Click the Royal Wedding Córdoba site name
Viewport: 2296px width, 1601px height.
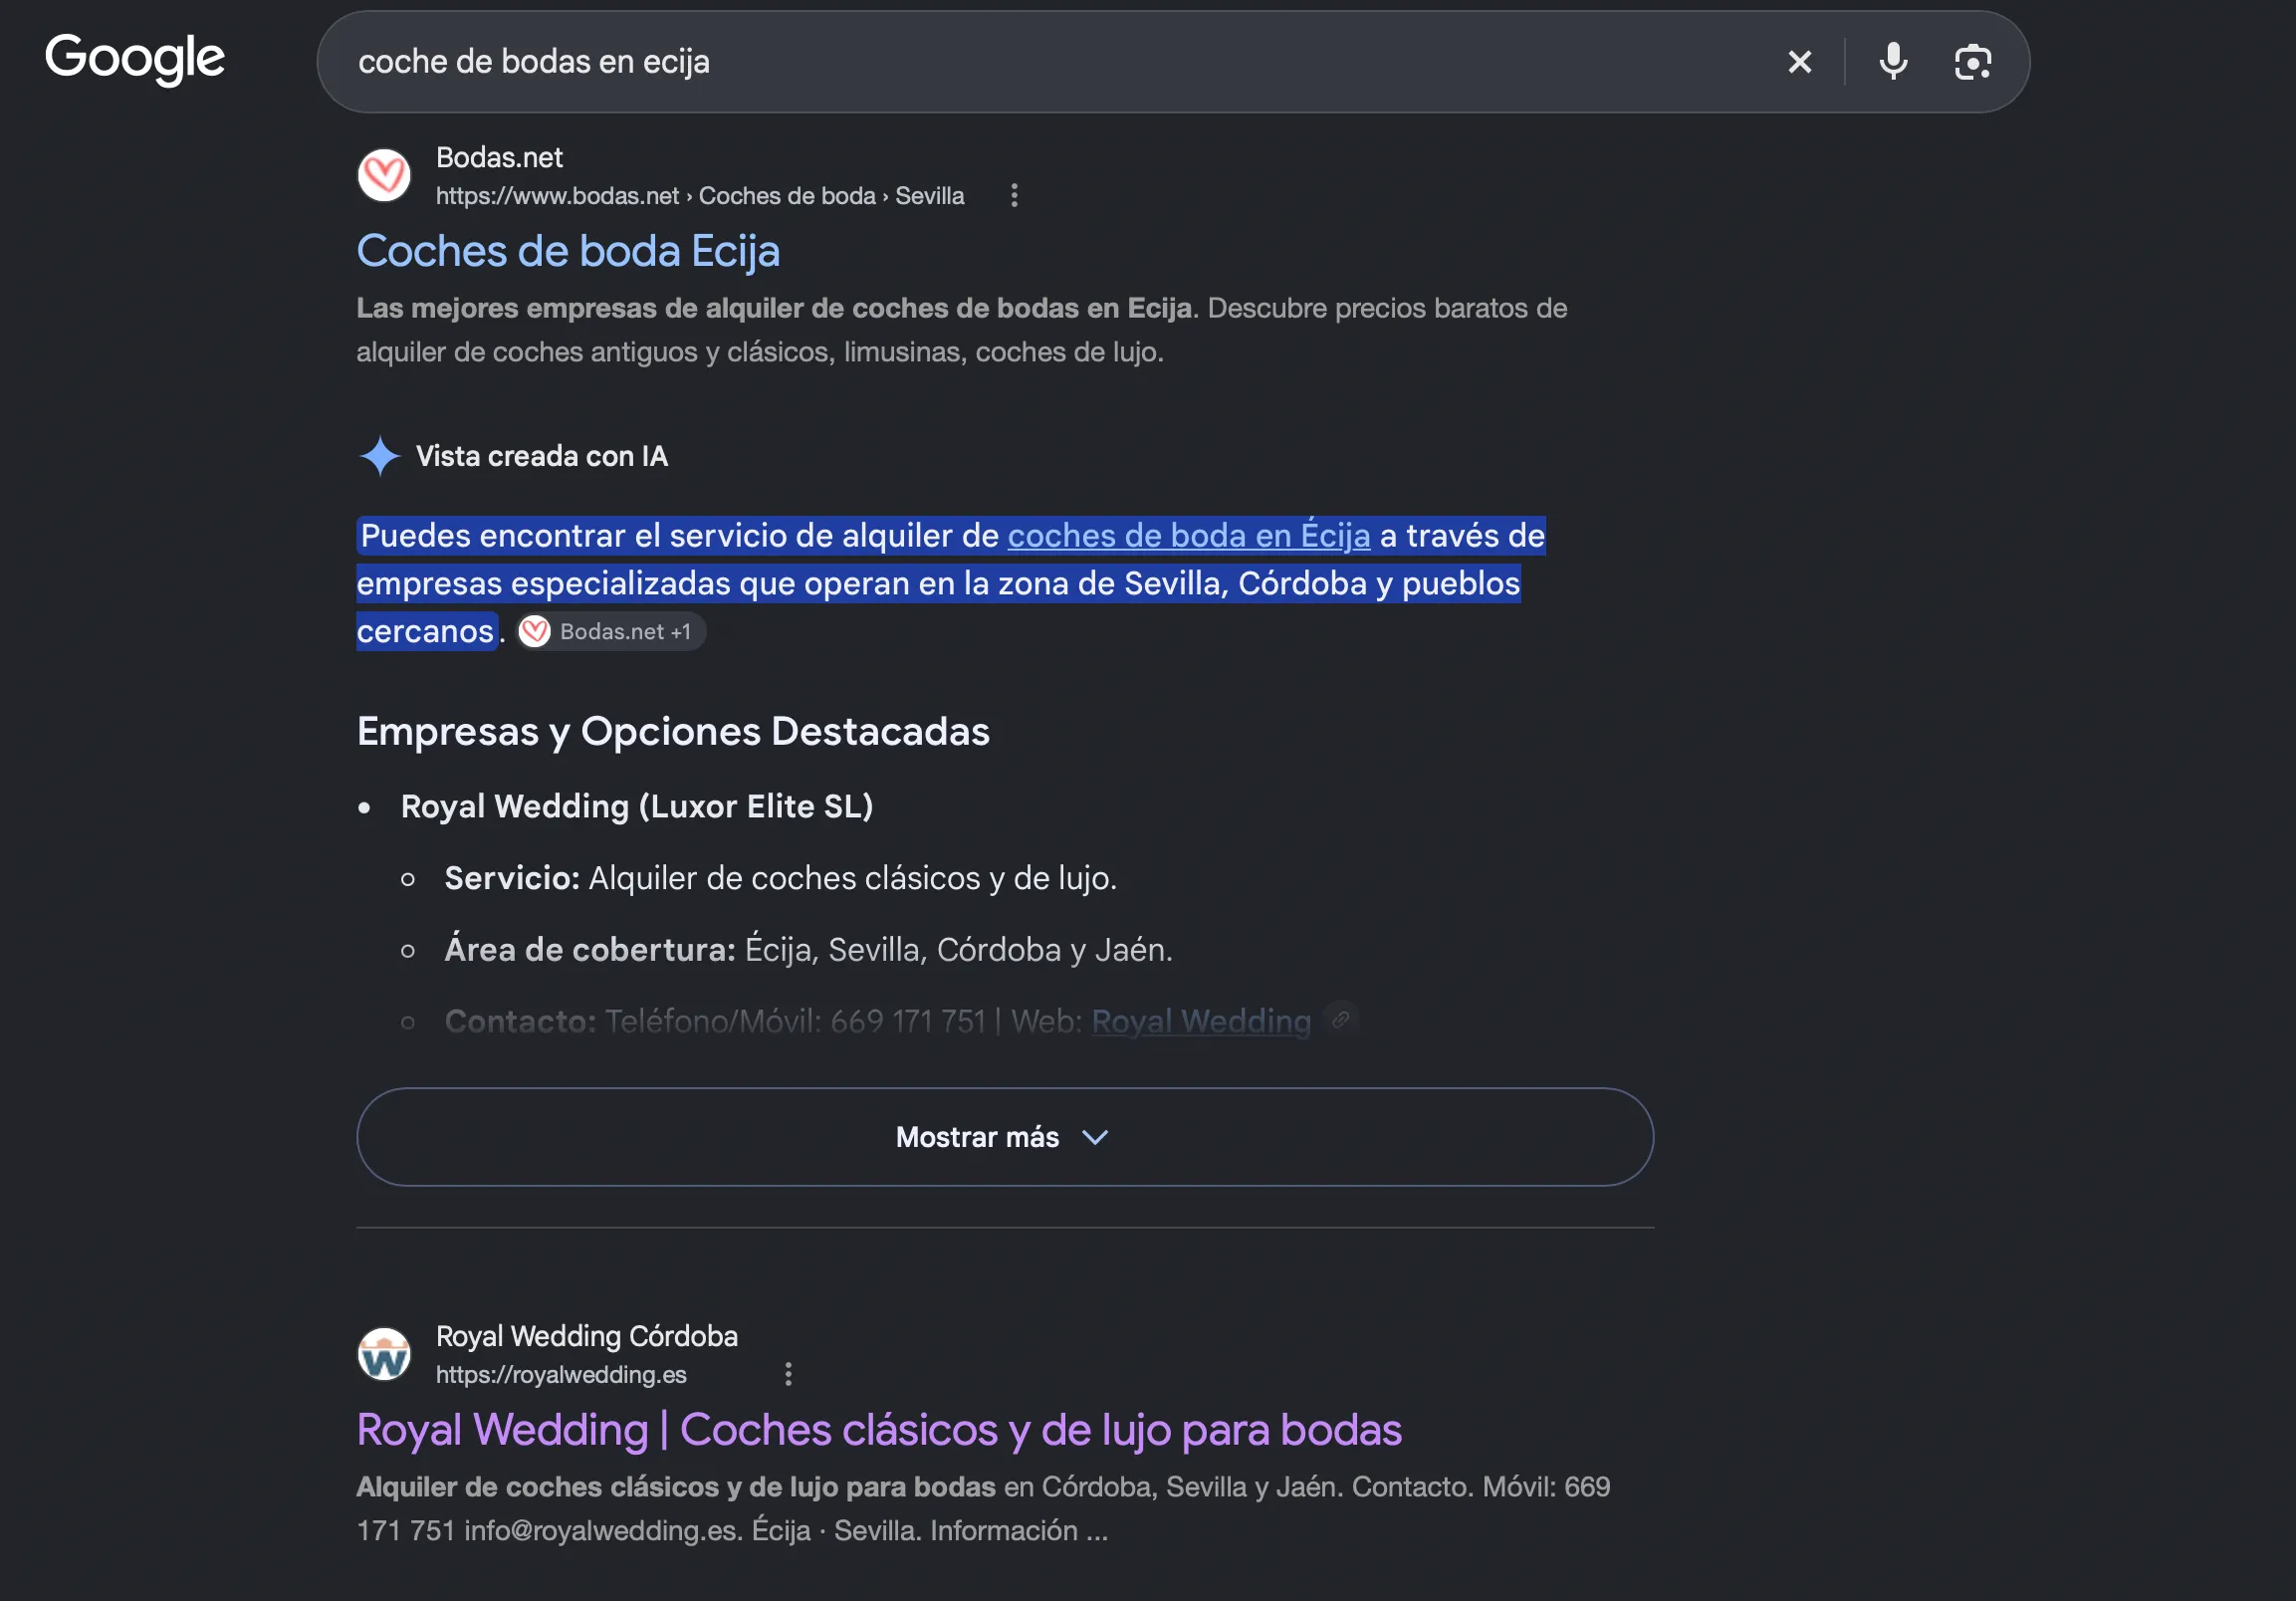pyautogui.click(x=587, y=1336)
